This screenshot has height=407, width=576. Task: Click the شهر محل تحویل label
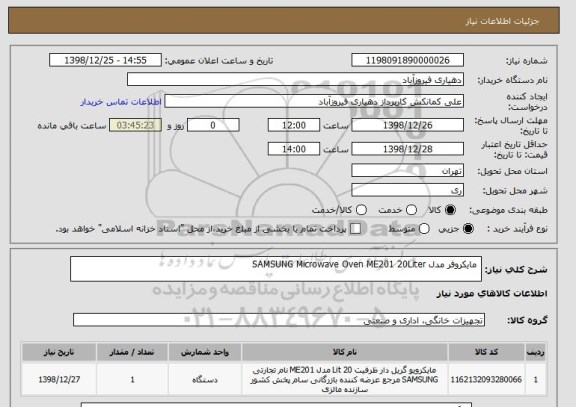click(515, 191)
